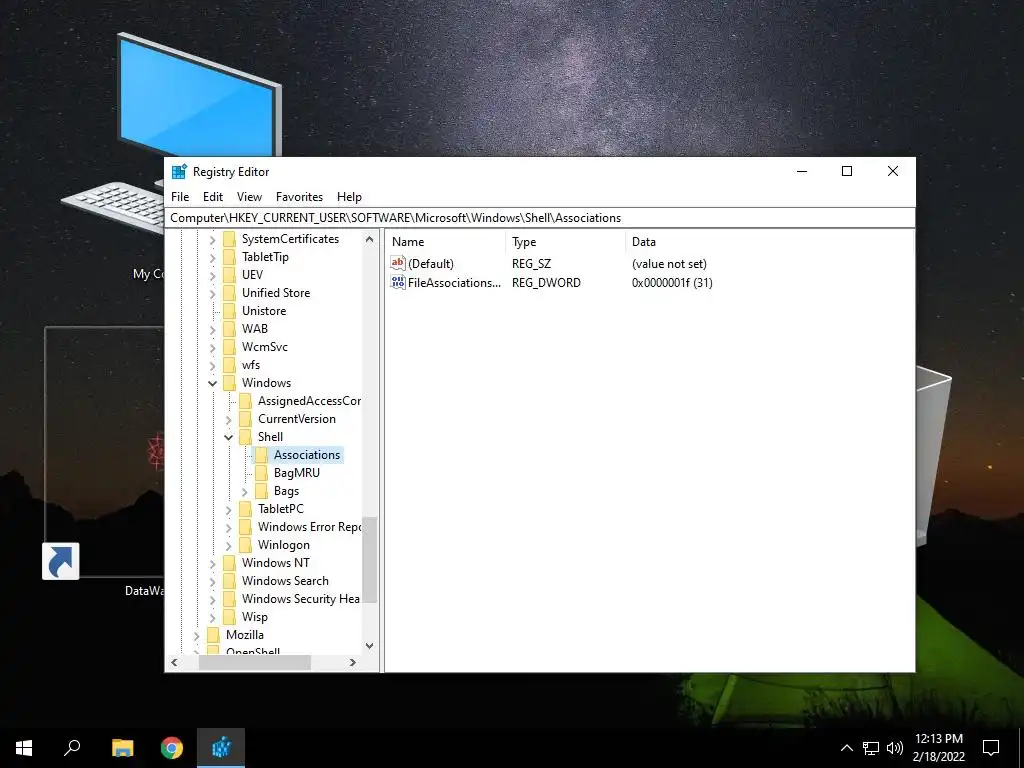Open the Windows Start menu
The height and width of the screenshot is (768, 1024).
[24, 748]
